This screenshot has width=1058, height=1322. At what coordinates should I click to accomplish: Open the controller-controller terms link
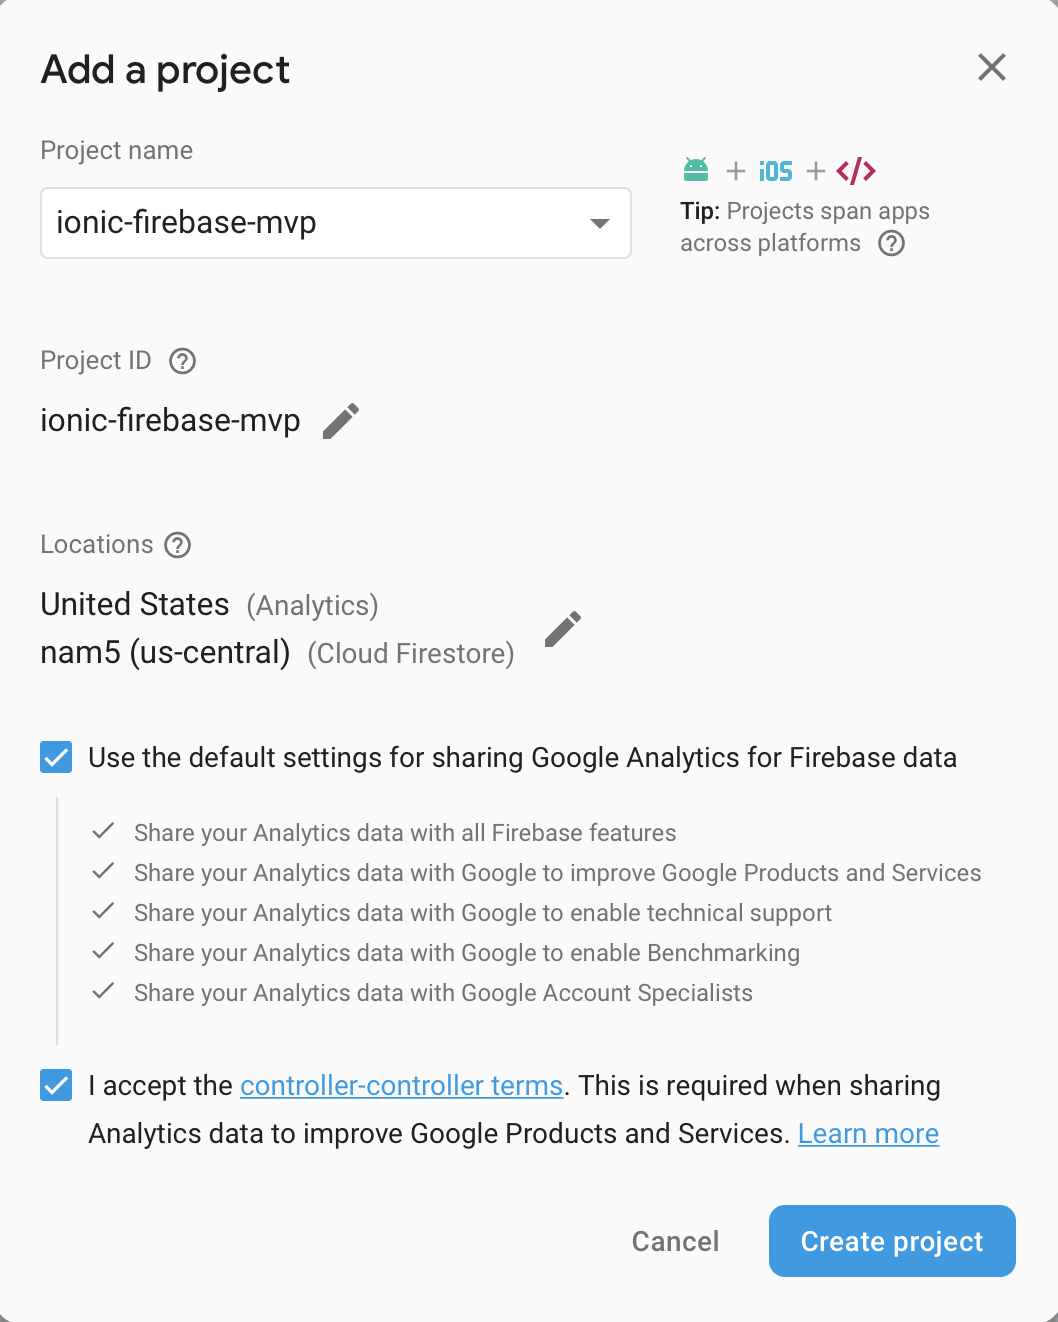[401, 1085]
